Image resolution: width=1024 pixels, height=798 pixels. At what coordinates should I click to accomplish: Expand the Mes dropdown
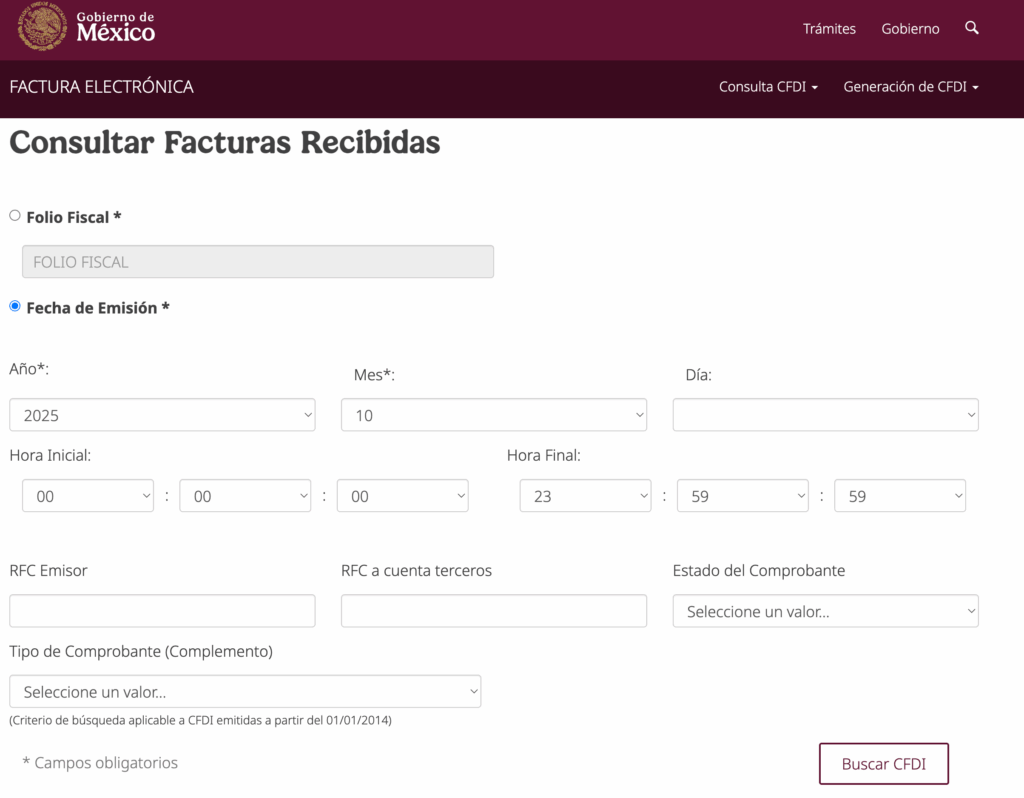494,415
